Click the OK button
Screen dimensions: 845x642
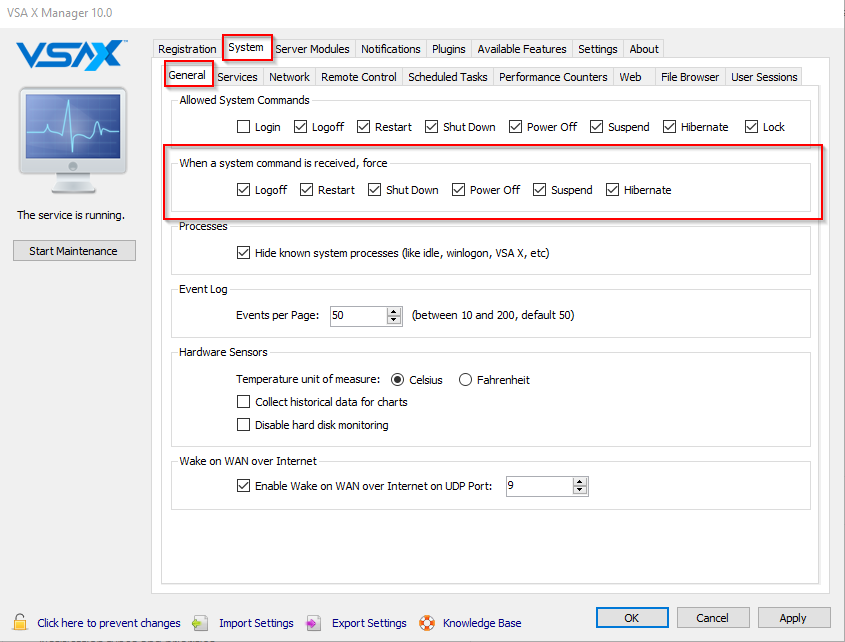pyautogui.click(x=632, y=618)
